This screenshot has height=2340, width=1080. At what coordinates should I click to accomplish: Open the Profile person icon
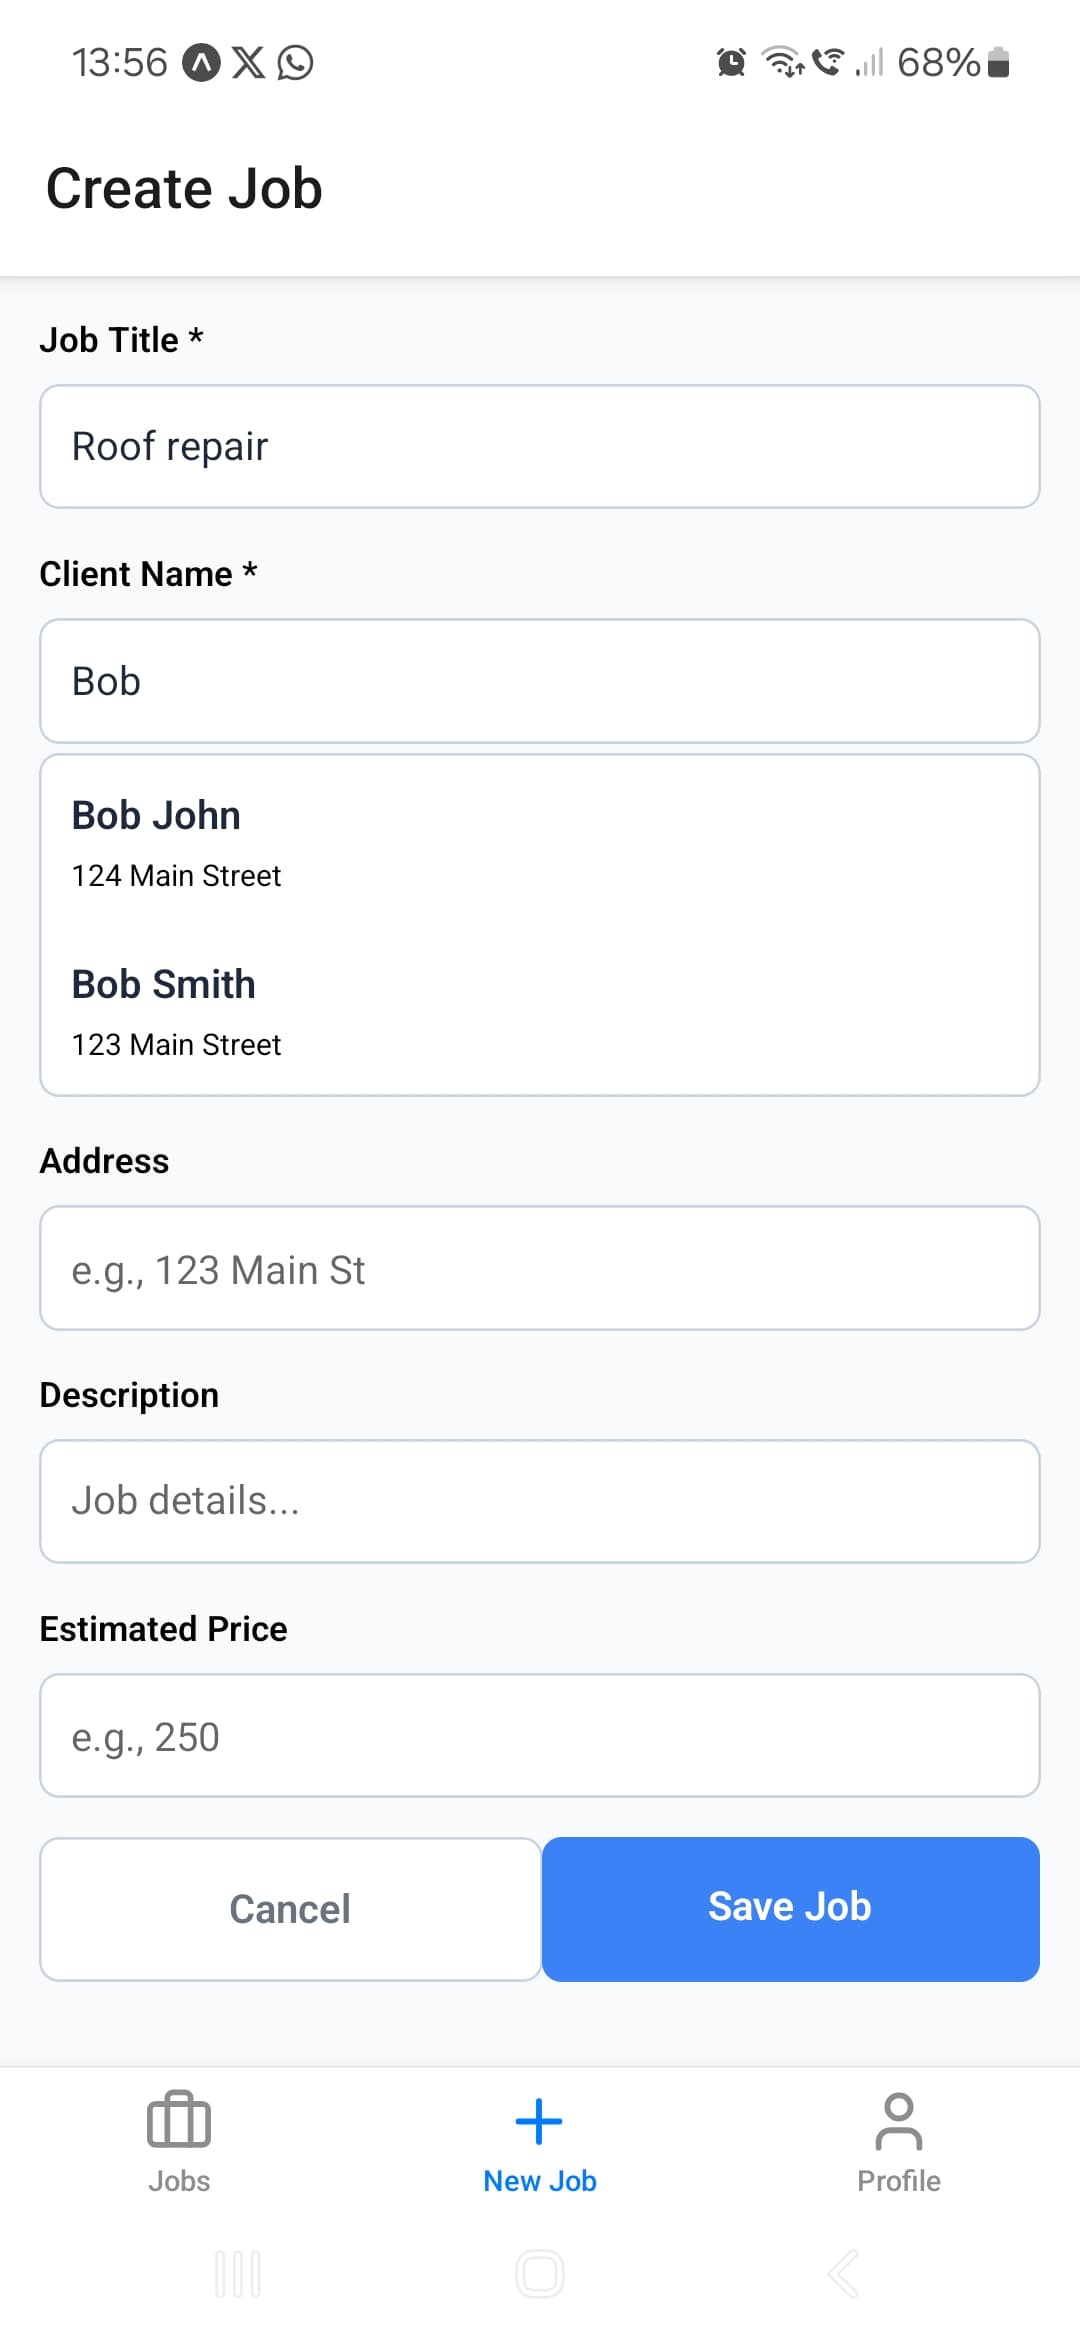click(x=898, y=2121)
